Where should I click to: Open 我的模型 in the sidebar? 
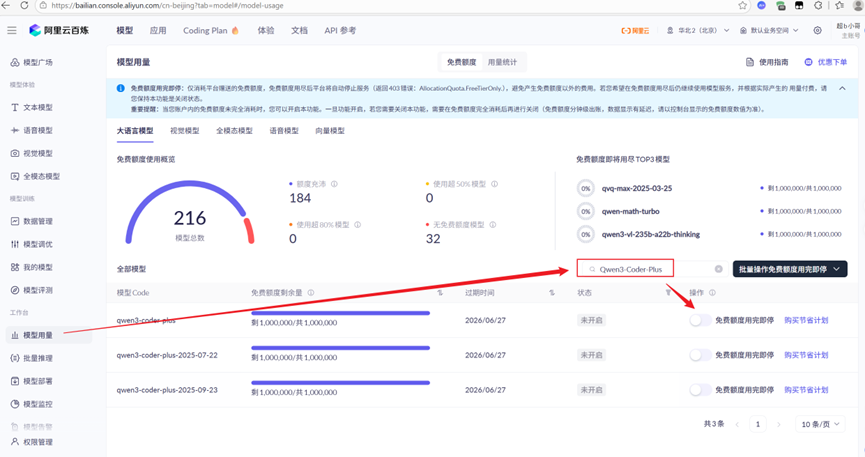[32, 267]
